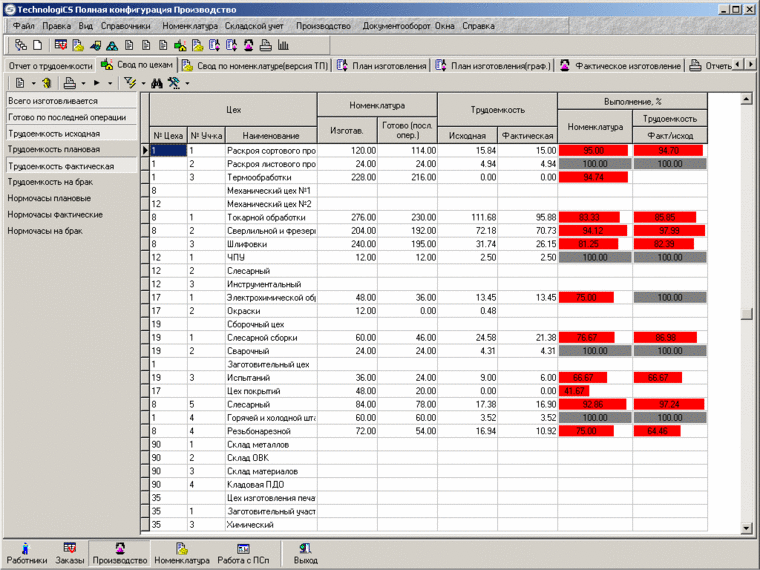Select Производство in the bottom bar

120,554
